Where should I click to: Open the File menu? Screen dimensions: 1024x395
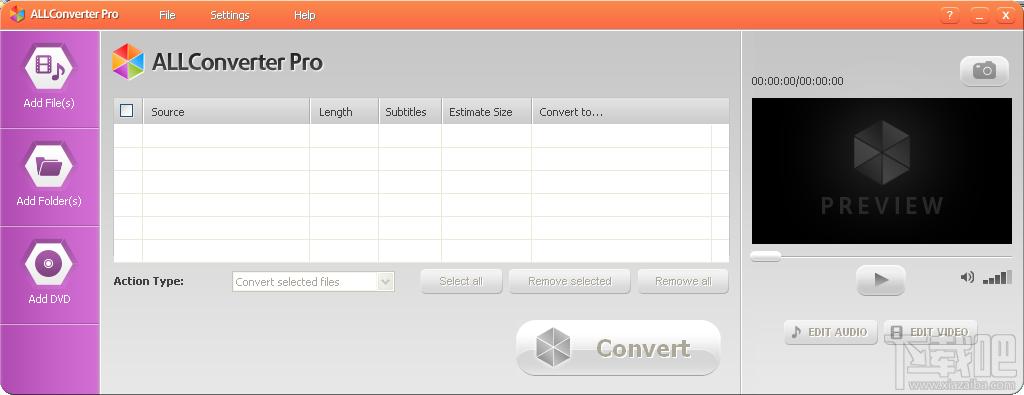coord(167,15)
